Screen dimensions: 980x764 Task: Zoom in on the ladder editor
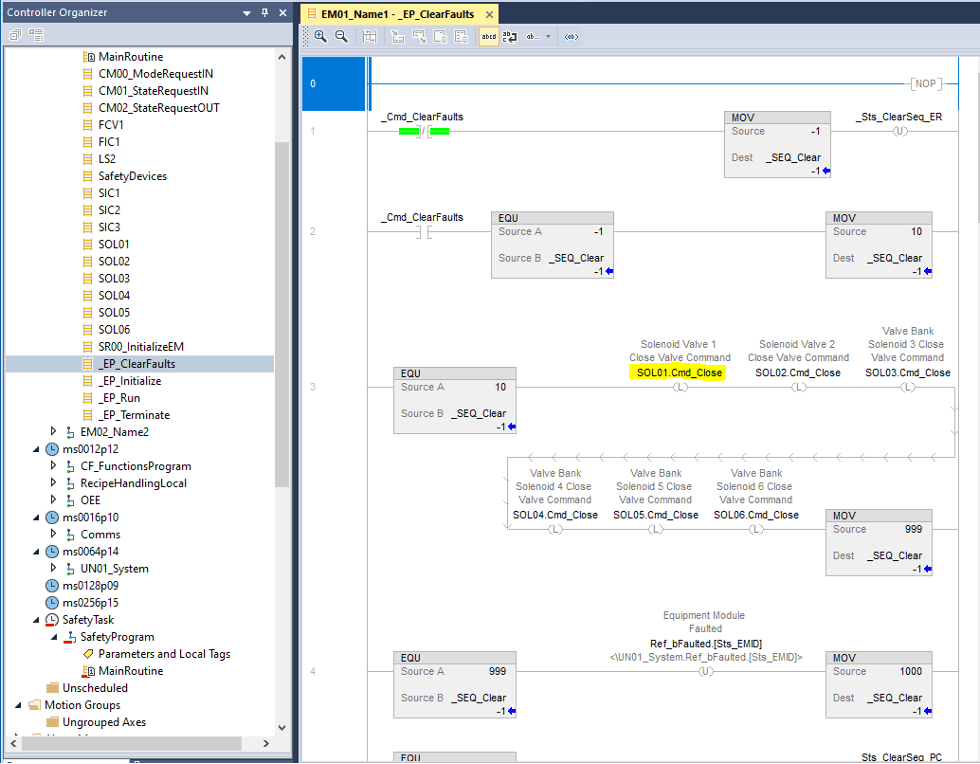pos(321,36)
